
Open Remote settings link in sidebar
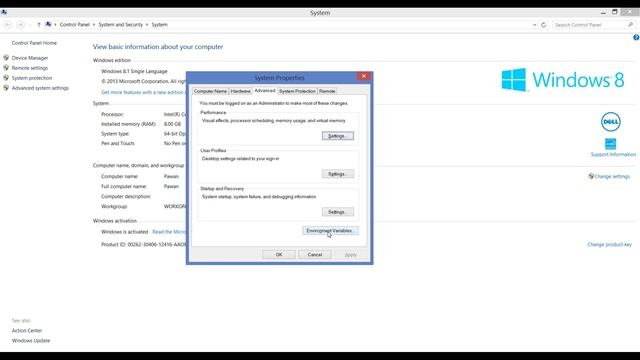(30, 68)
